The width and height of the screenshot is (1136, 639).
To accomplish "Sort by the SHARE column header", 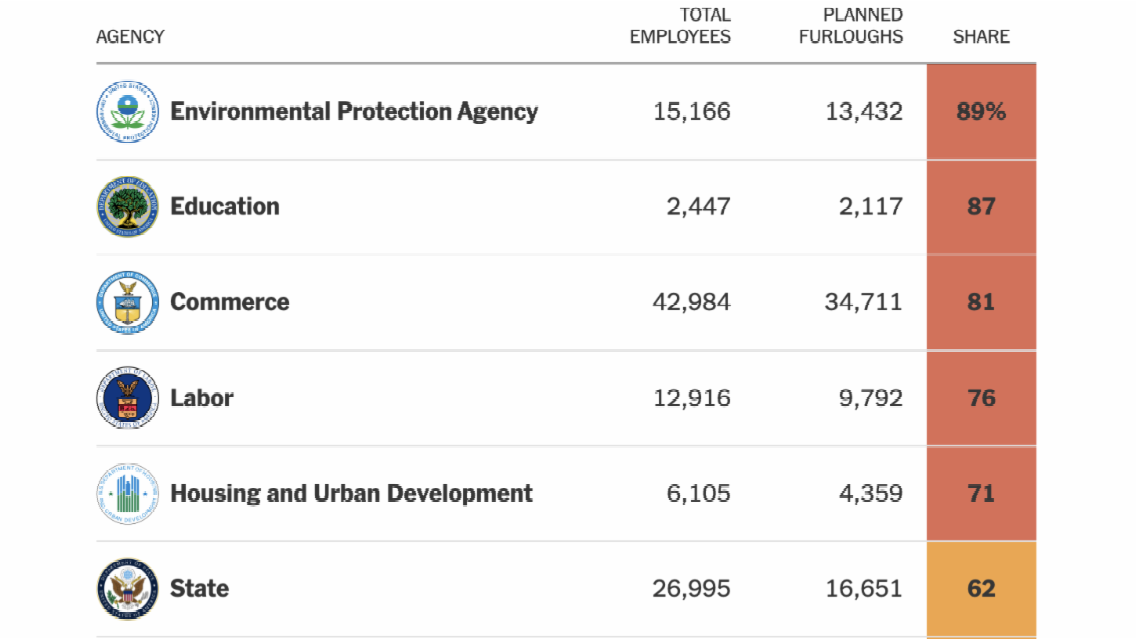I will click(981, 37).
